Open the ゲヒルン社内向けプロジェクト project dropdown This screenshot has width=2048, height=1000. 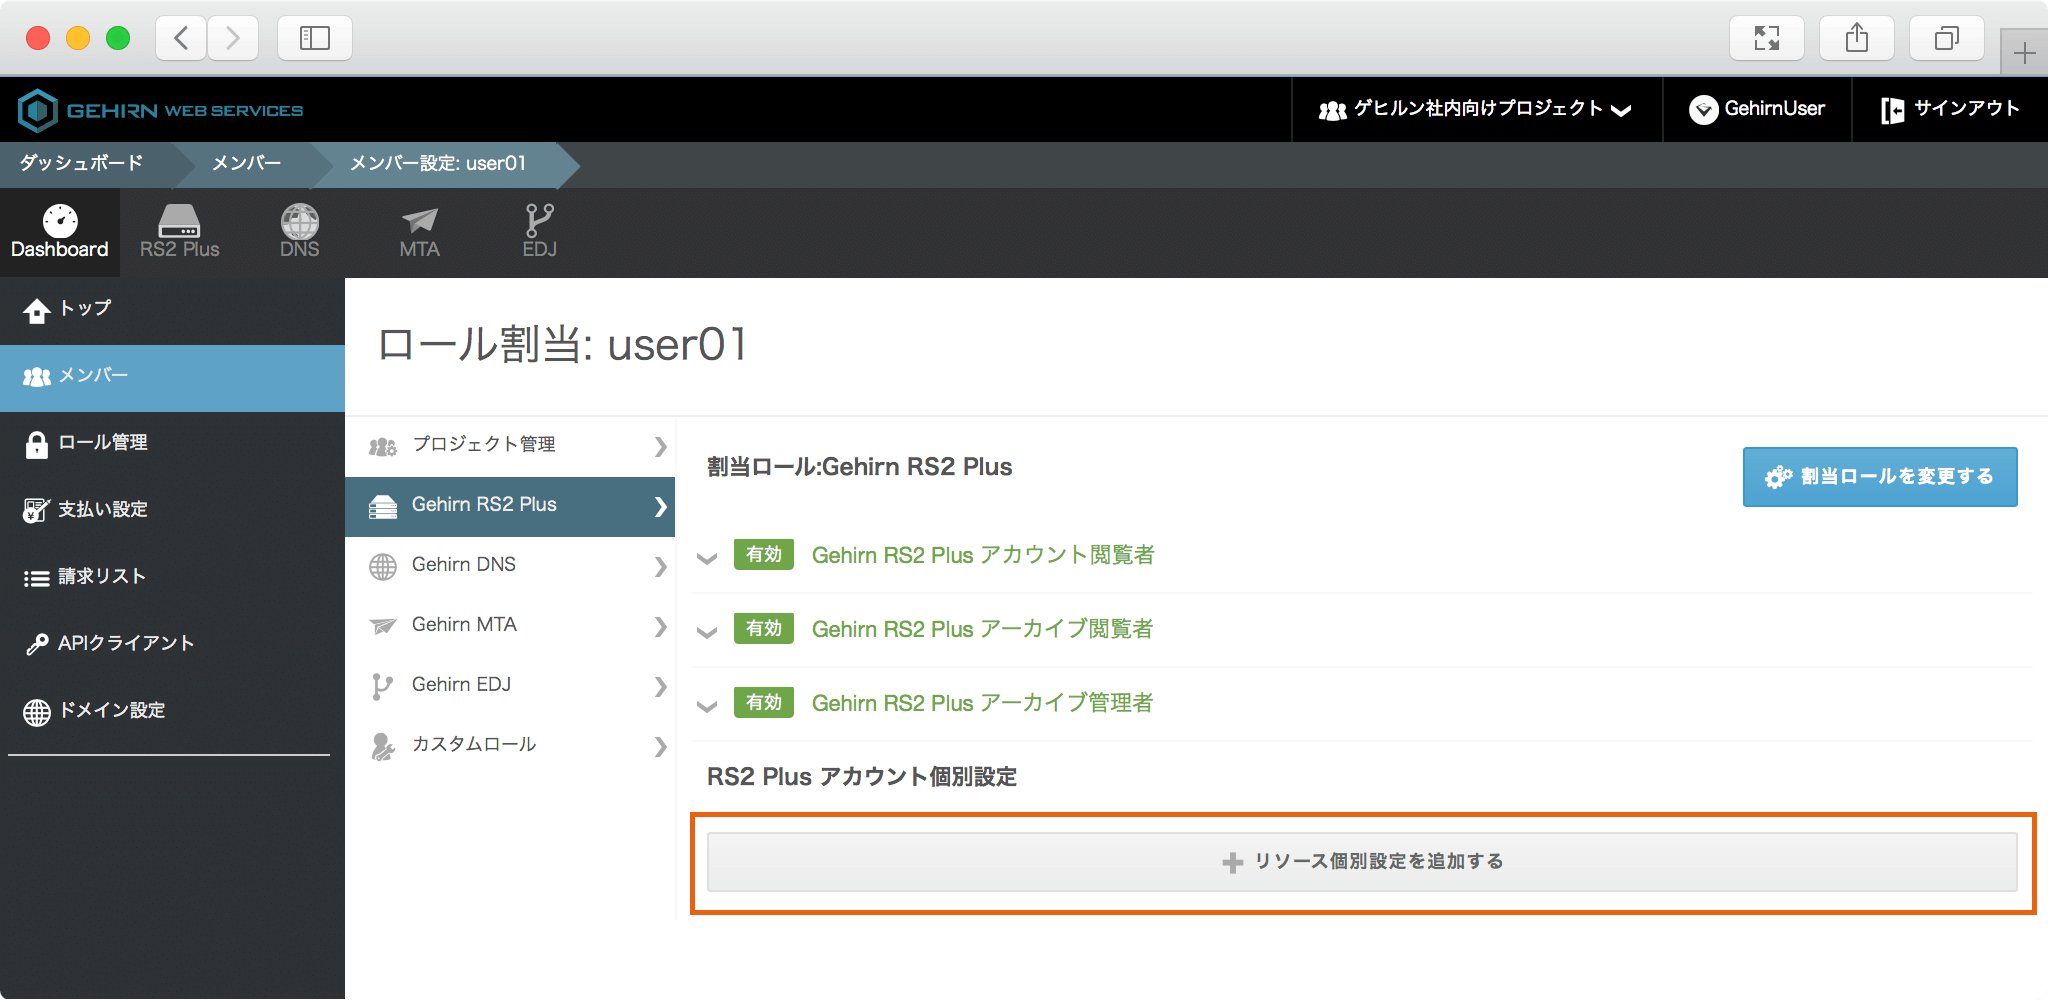pyautogui.click(x=1476, y=109)
